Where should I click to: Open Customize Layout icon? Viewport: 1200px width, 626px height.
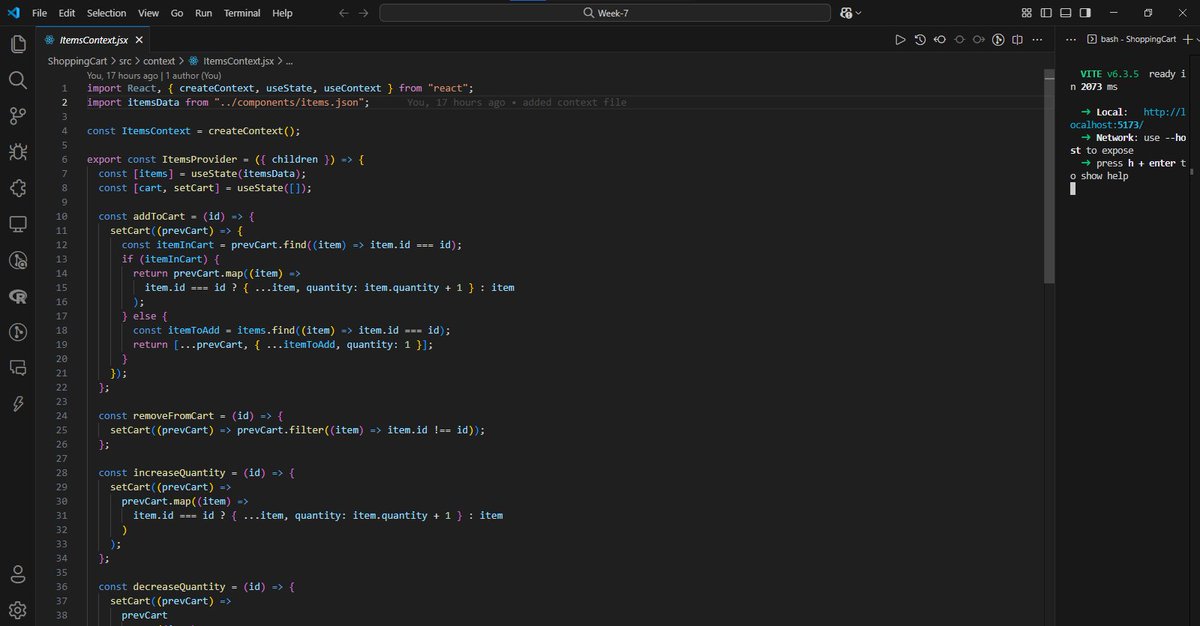point(1027,13)
